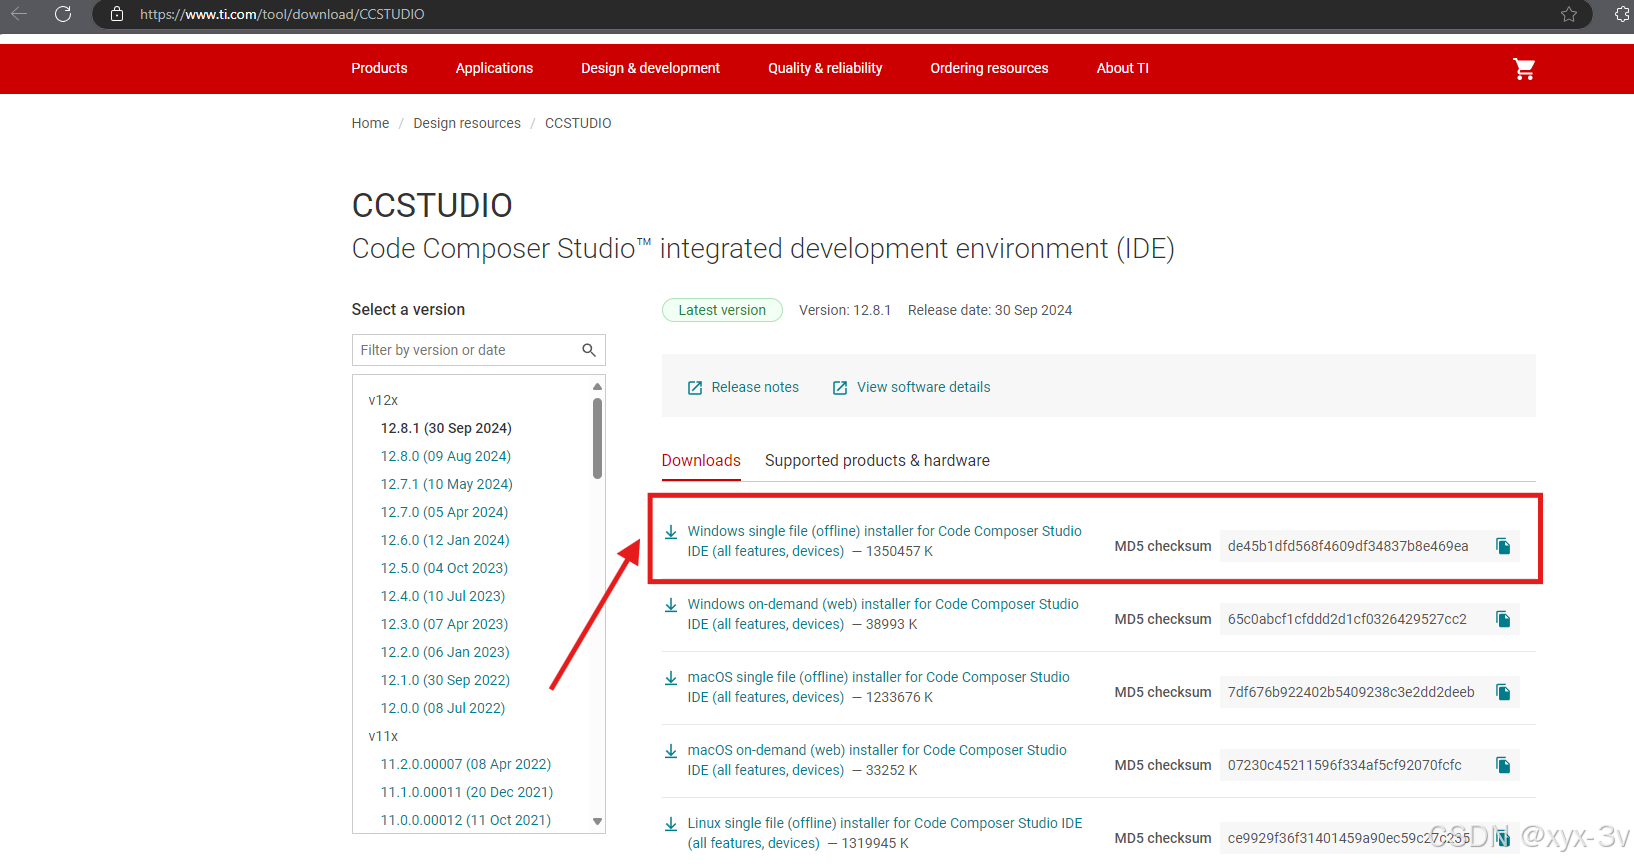Open View software details link
Viewport: 1634px width, 864px height.
coord(923,387)
